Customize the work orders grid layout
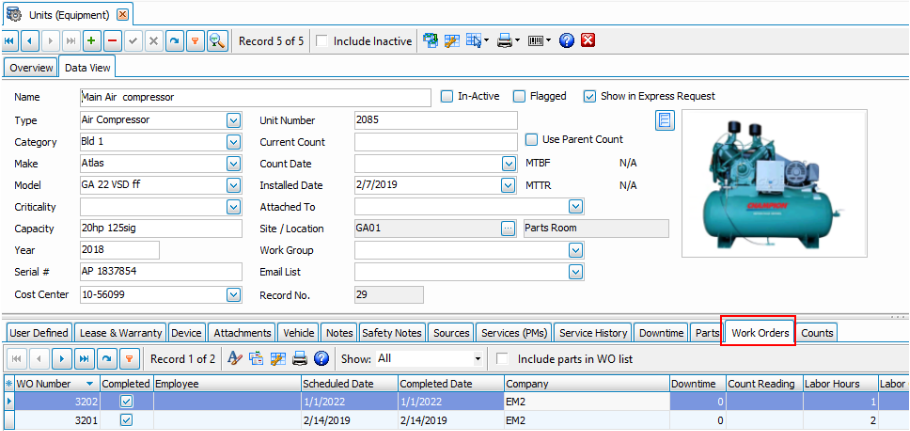This screenshot has height=431, width=910. pos(278,359)
